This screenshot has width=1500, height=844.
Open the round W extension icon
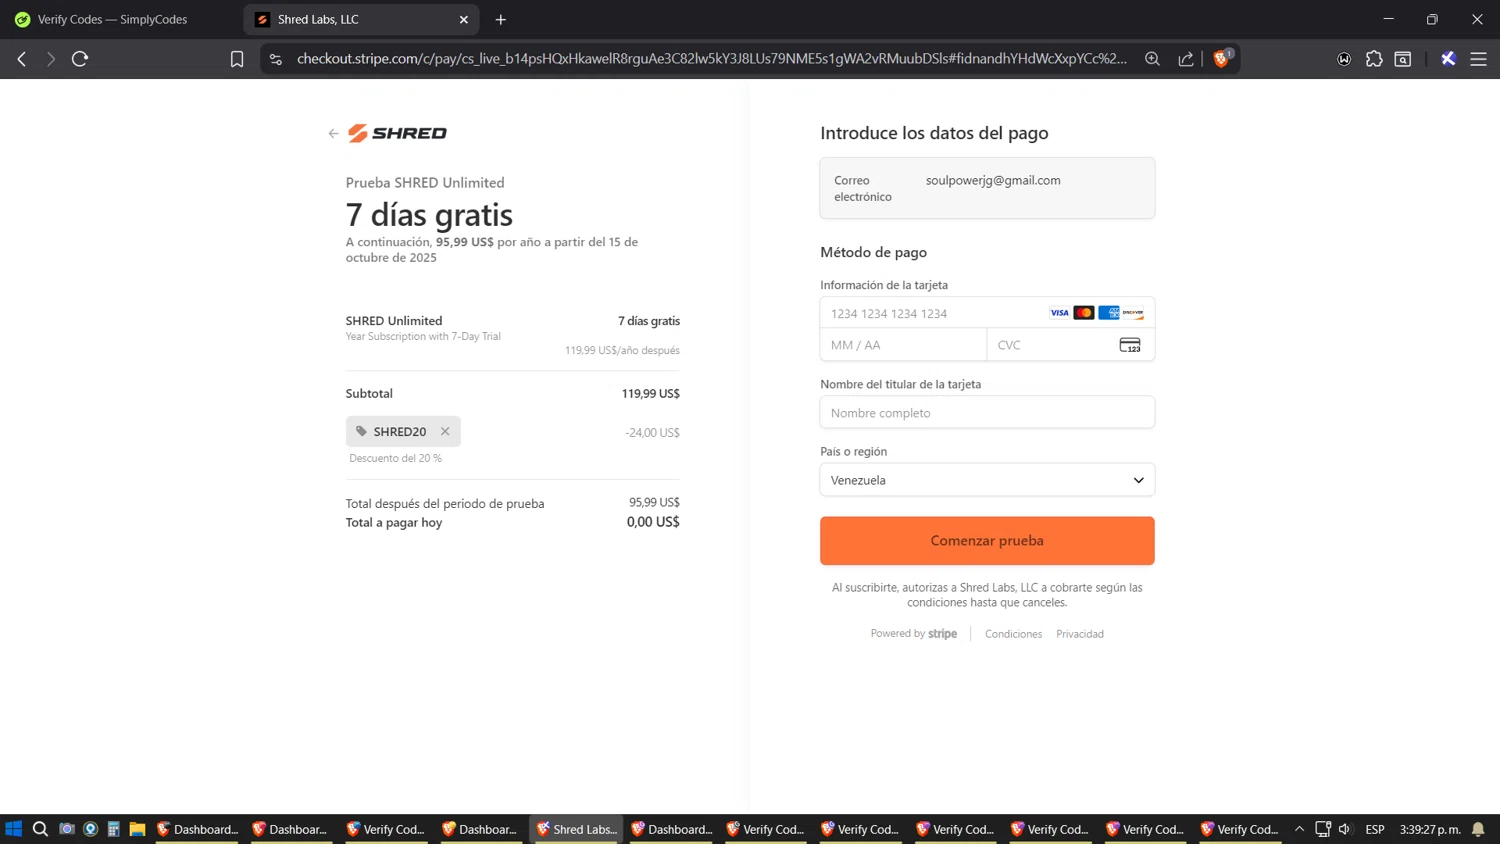pyautogui.click(x=1344, y=59)
